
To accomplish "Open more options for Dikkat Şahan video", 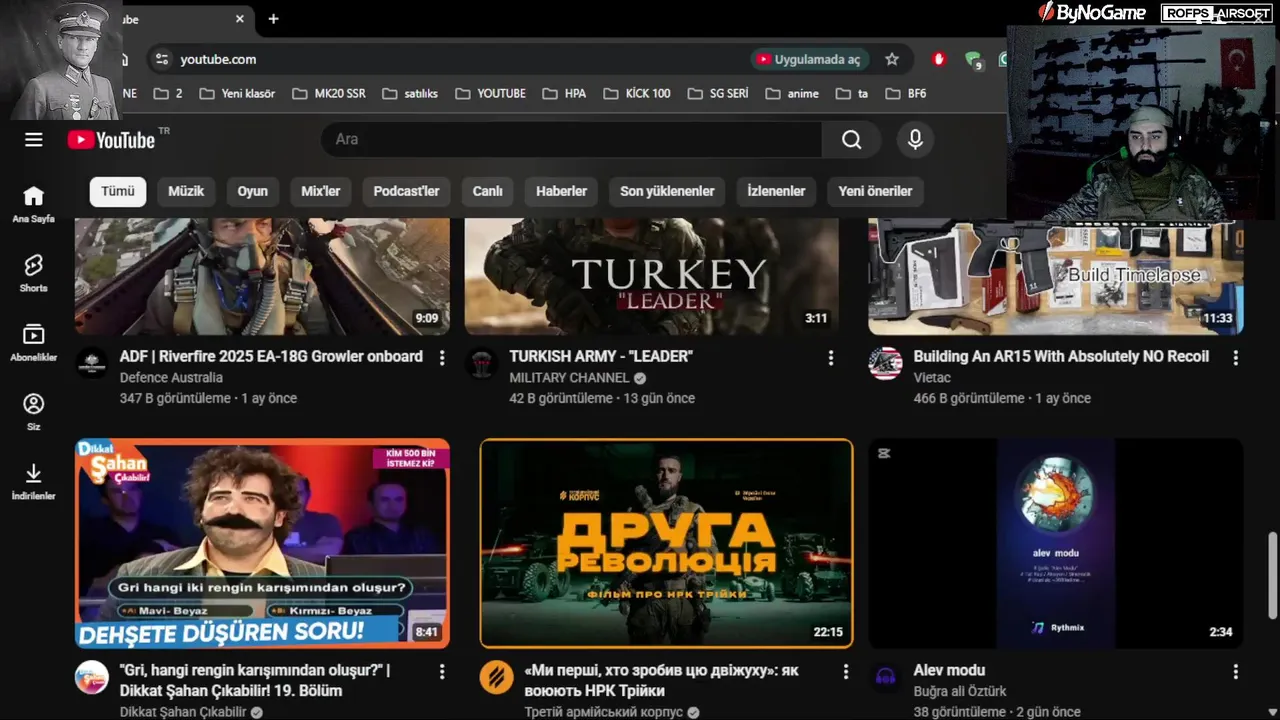I will (x=442, y=671).
